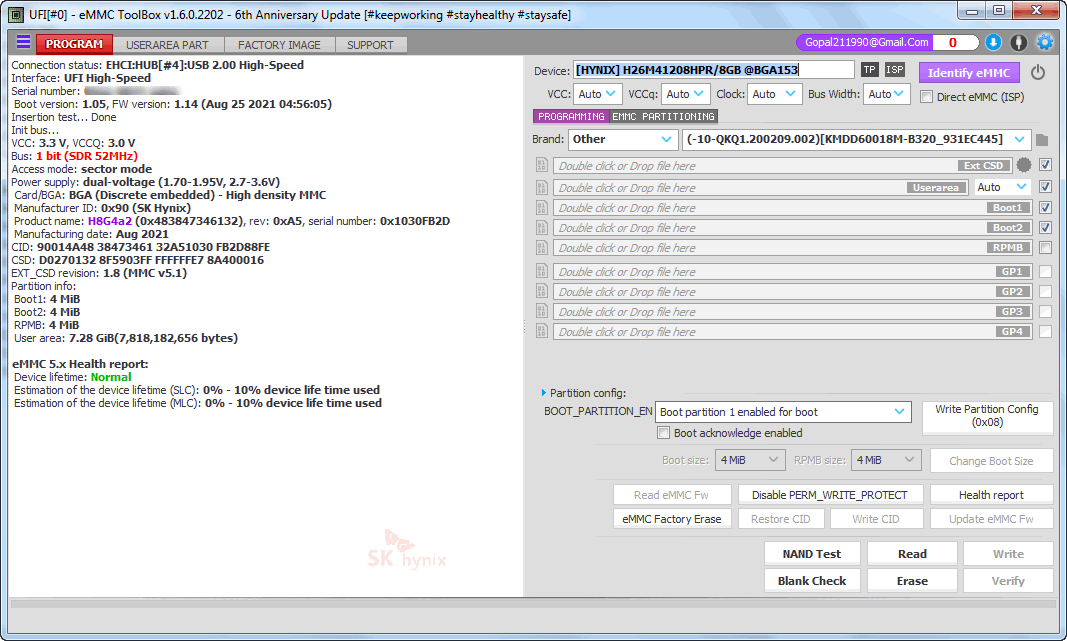1067x641 pixels.
Task: Enable the RPMB checkbox
Action: [1046, 248]
